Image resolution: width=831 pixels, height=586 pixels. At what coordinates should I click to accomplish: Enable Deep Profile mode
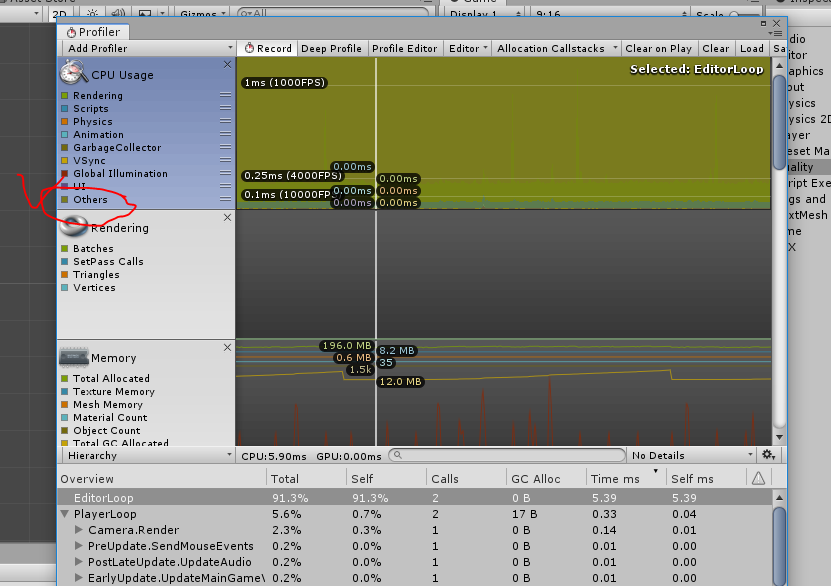331,48
